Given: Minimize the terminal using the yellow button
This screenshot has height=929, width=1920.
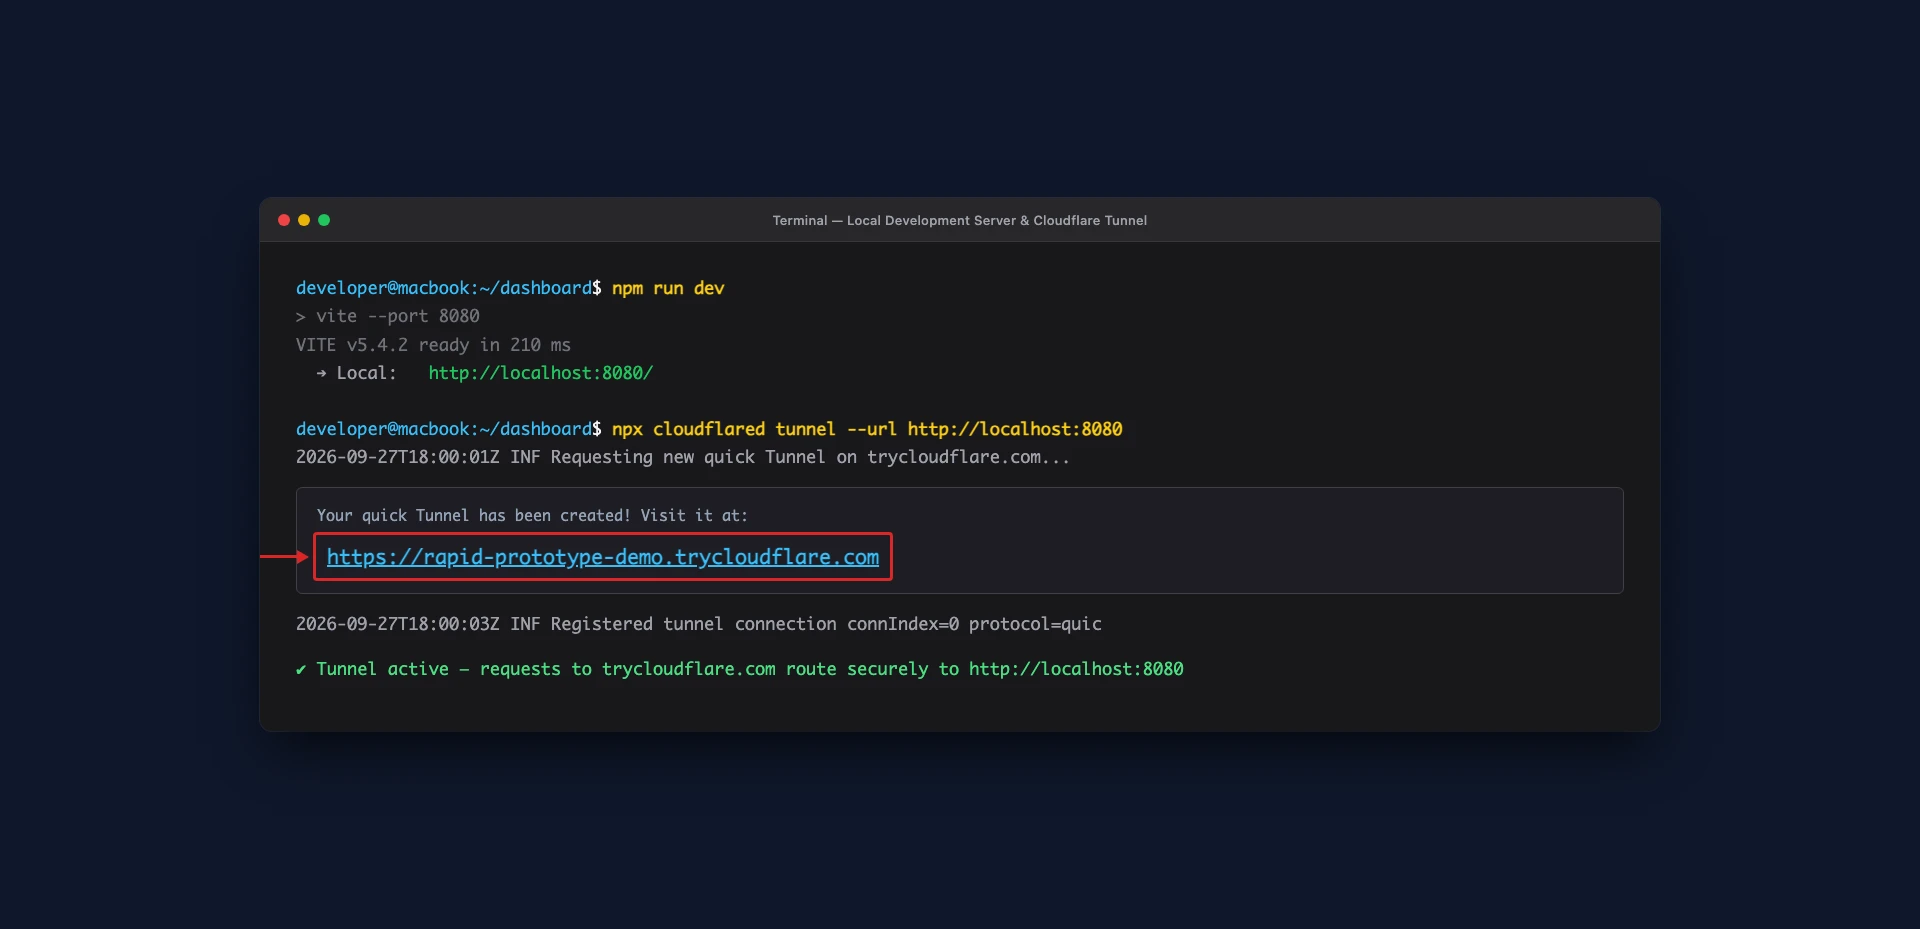Looking at the screenshot, I should pyautogui.click(x=304, y=220).
